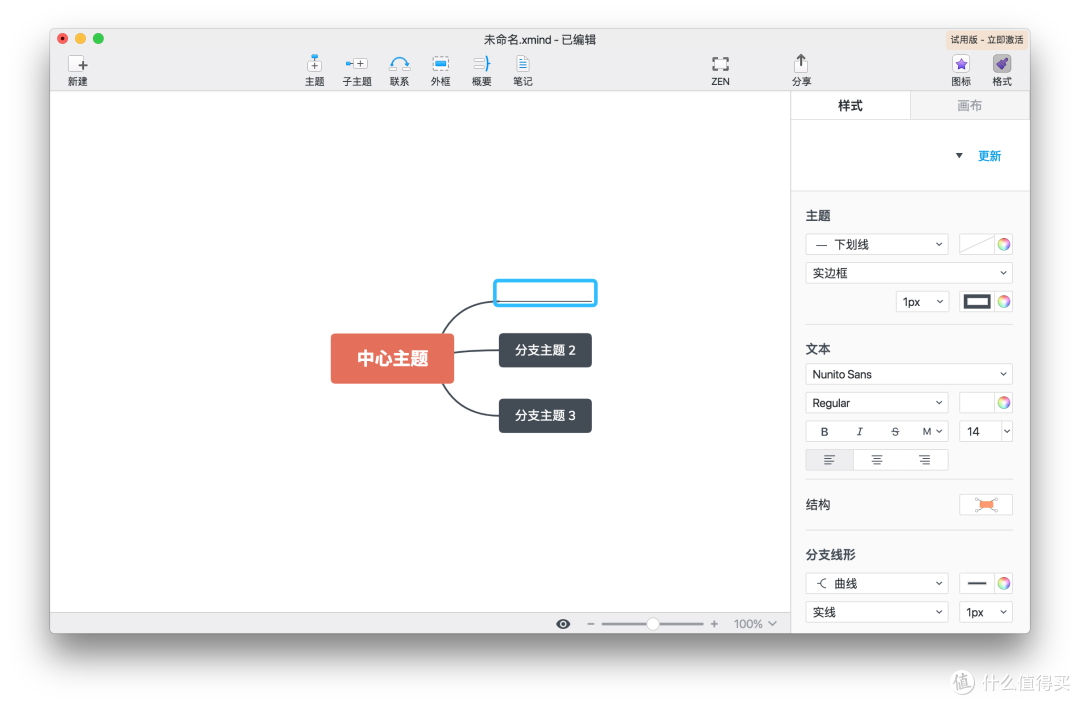The image size is (1080, 705).
Task: Open the 曲线 branch line shape dropdown
Action: 877,584
